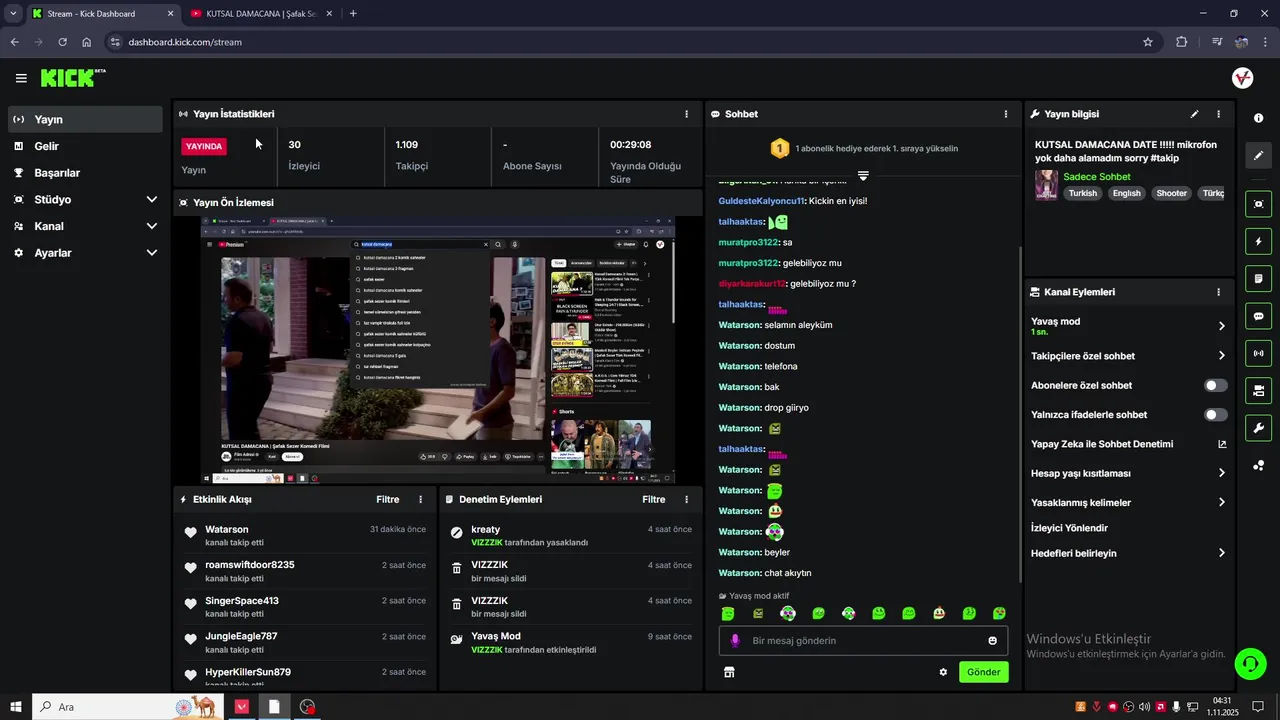Click the green headset support button
This screenshot has height=720, width=1280.
pos(1249,663)
